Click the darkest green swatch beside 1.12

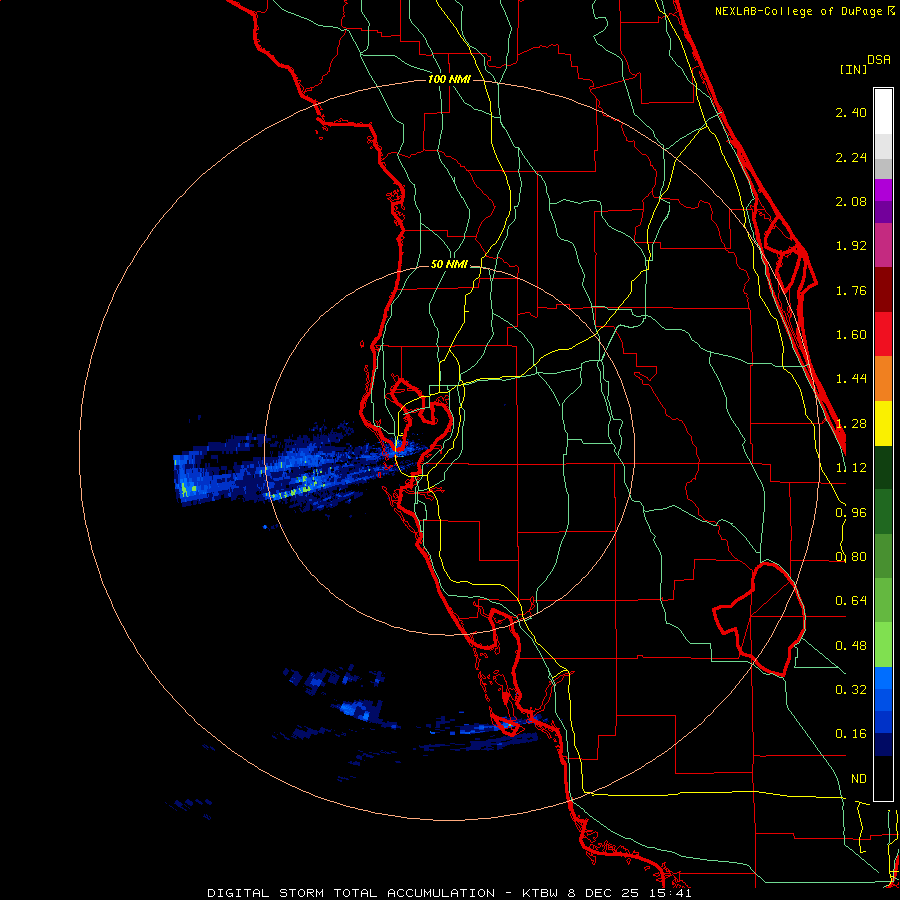883,467
